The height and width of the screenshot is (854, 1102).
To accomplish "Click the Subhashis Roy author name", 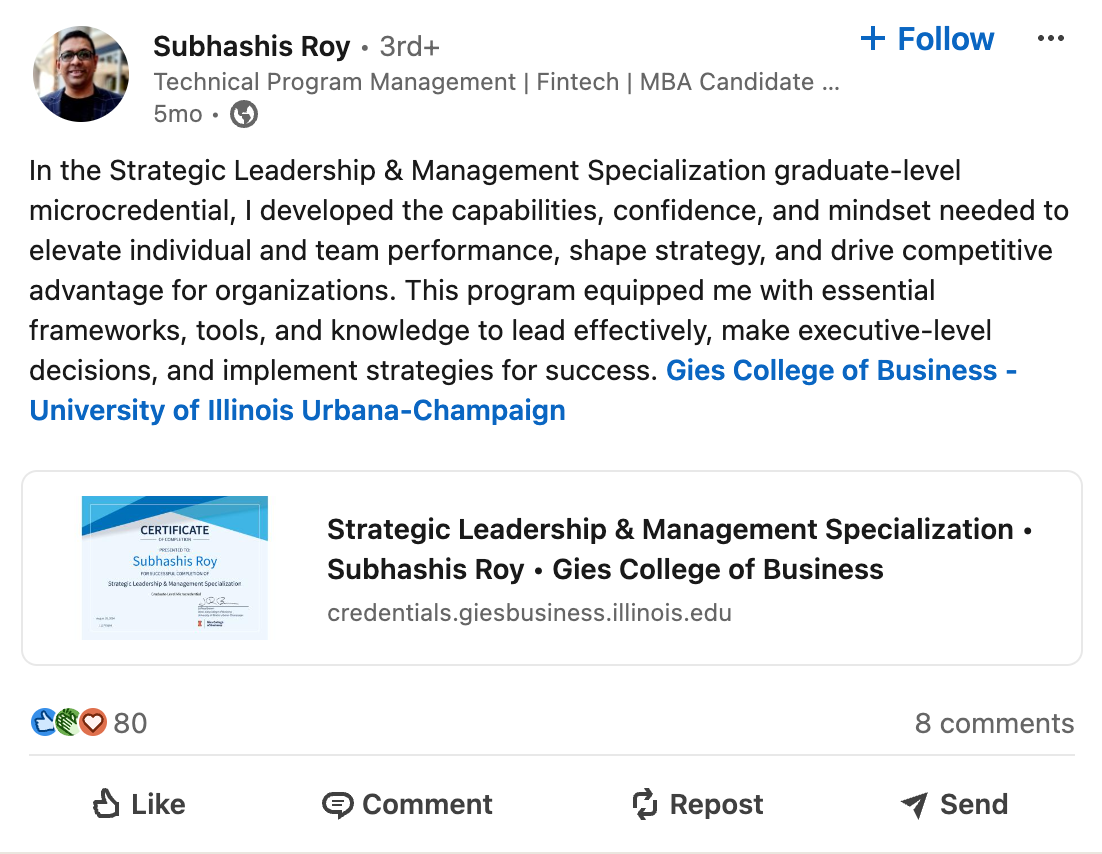I will coord(251,46).
